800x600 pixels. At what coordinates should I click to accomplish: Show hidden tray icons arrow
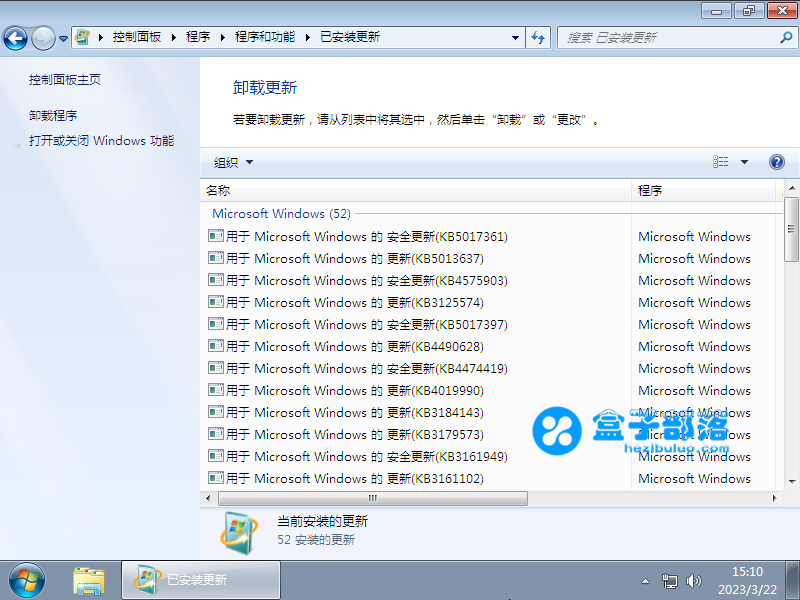(645, 581)
